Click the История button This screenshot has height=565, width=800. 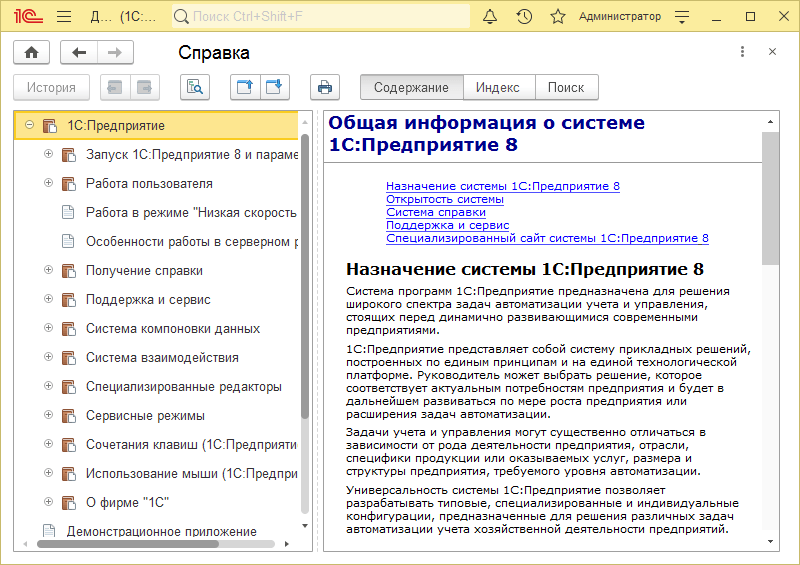click(x=52, y=87)
